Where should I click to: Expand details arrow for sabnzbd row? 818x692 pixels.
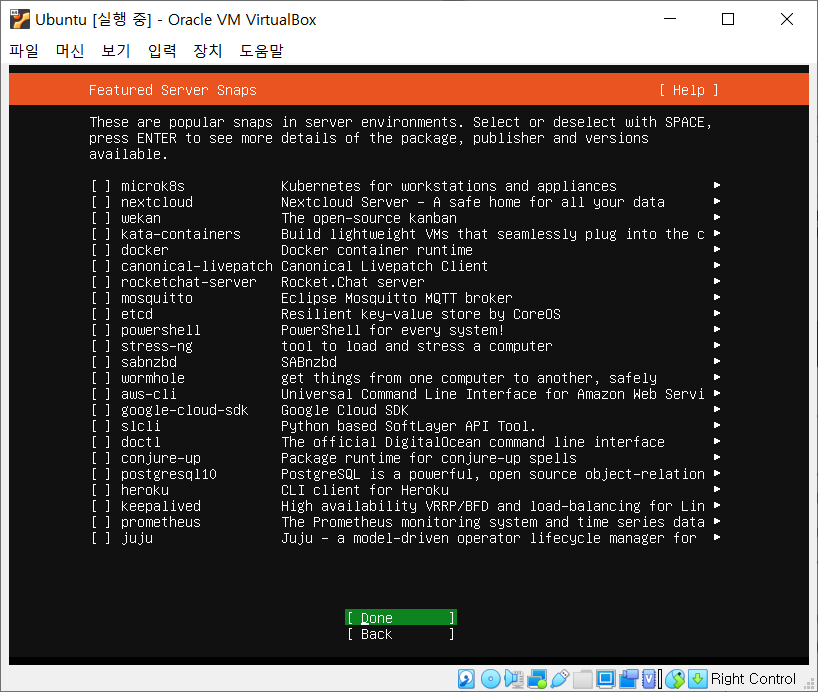click(717, 361)
